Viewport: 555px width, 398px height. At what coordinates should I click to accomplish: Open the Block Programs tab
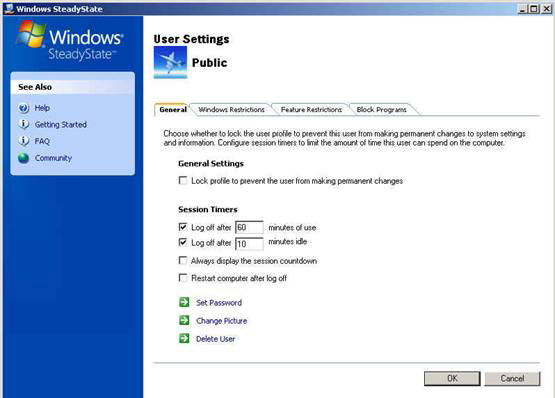pyautogui.click(x=381, y=110)
